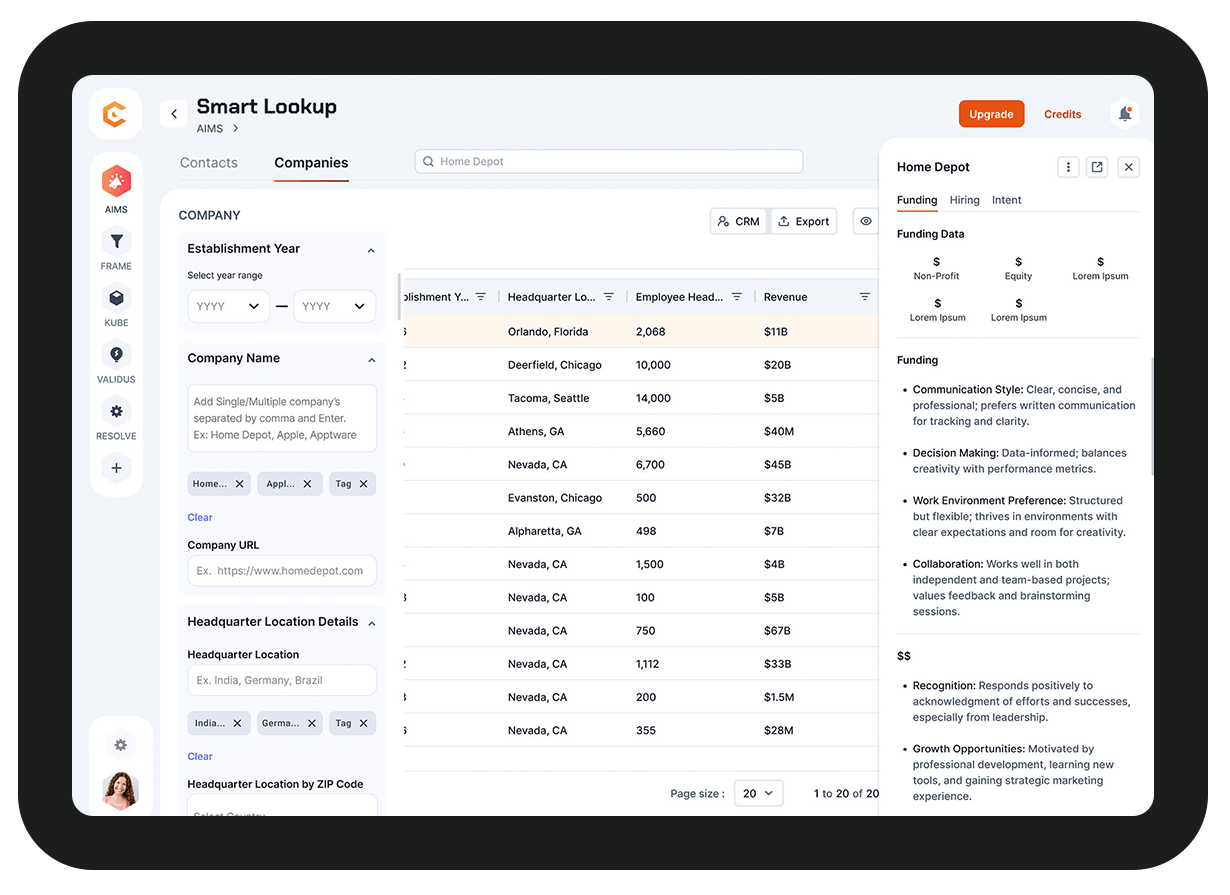Toggle column visibility eye icon
Screen dimensions: 1230x895
(866, 221)
